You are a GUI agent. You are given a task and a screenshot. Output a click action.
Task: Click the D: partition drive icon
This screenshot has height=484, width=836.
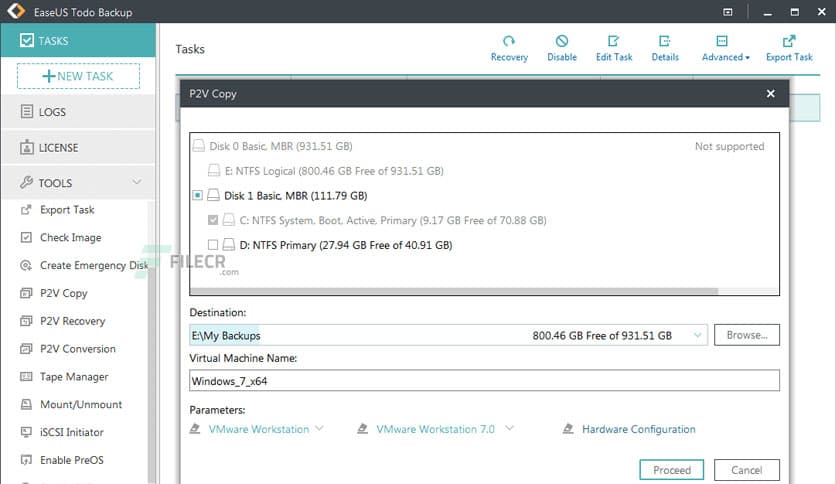(229, 245)
